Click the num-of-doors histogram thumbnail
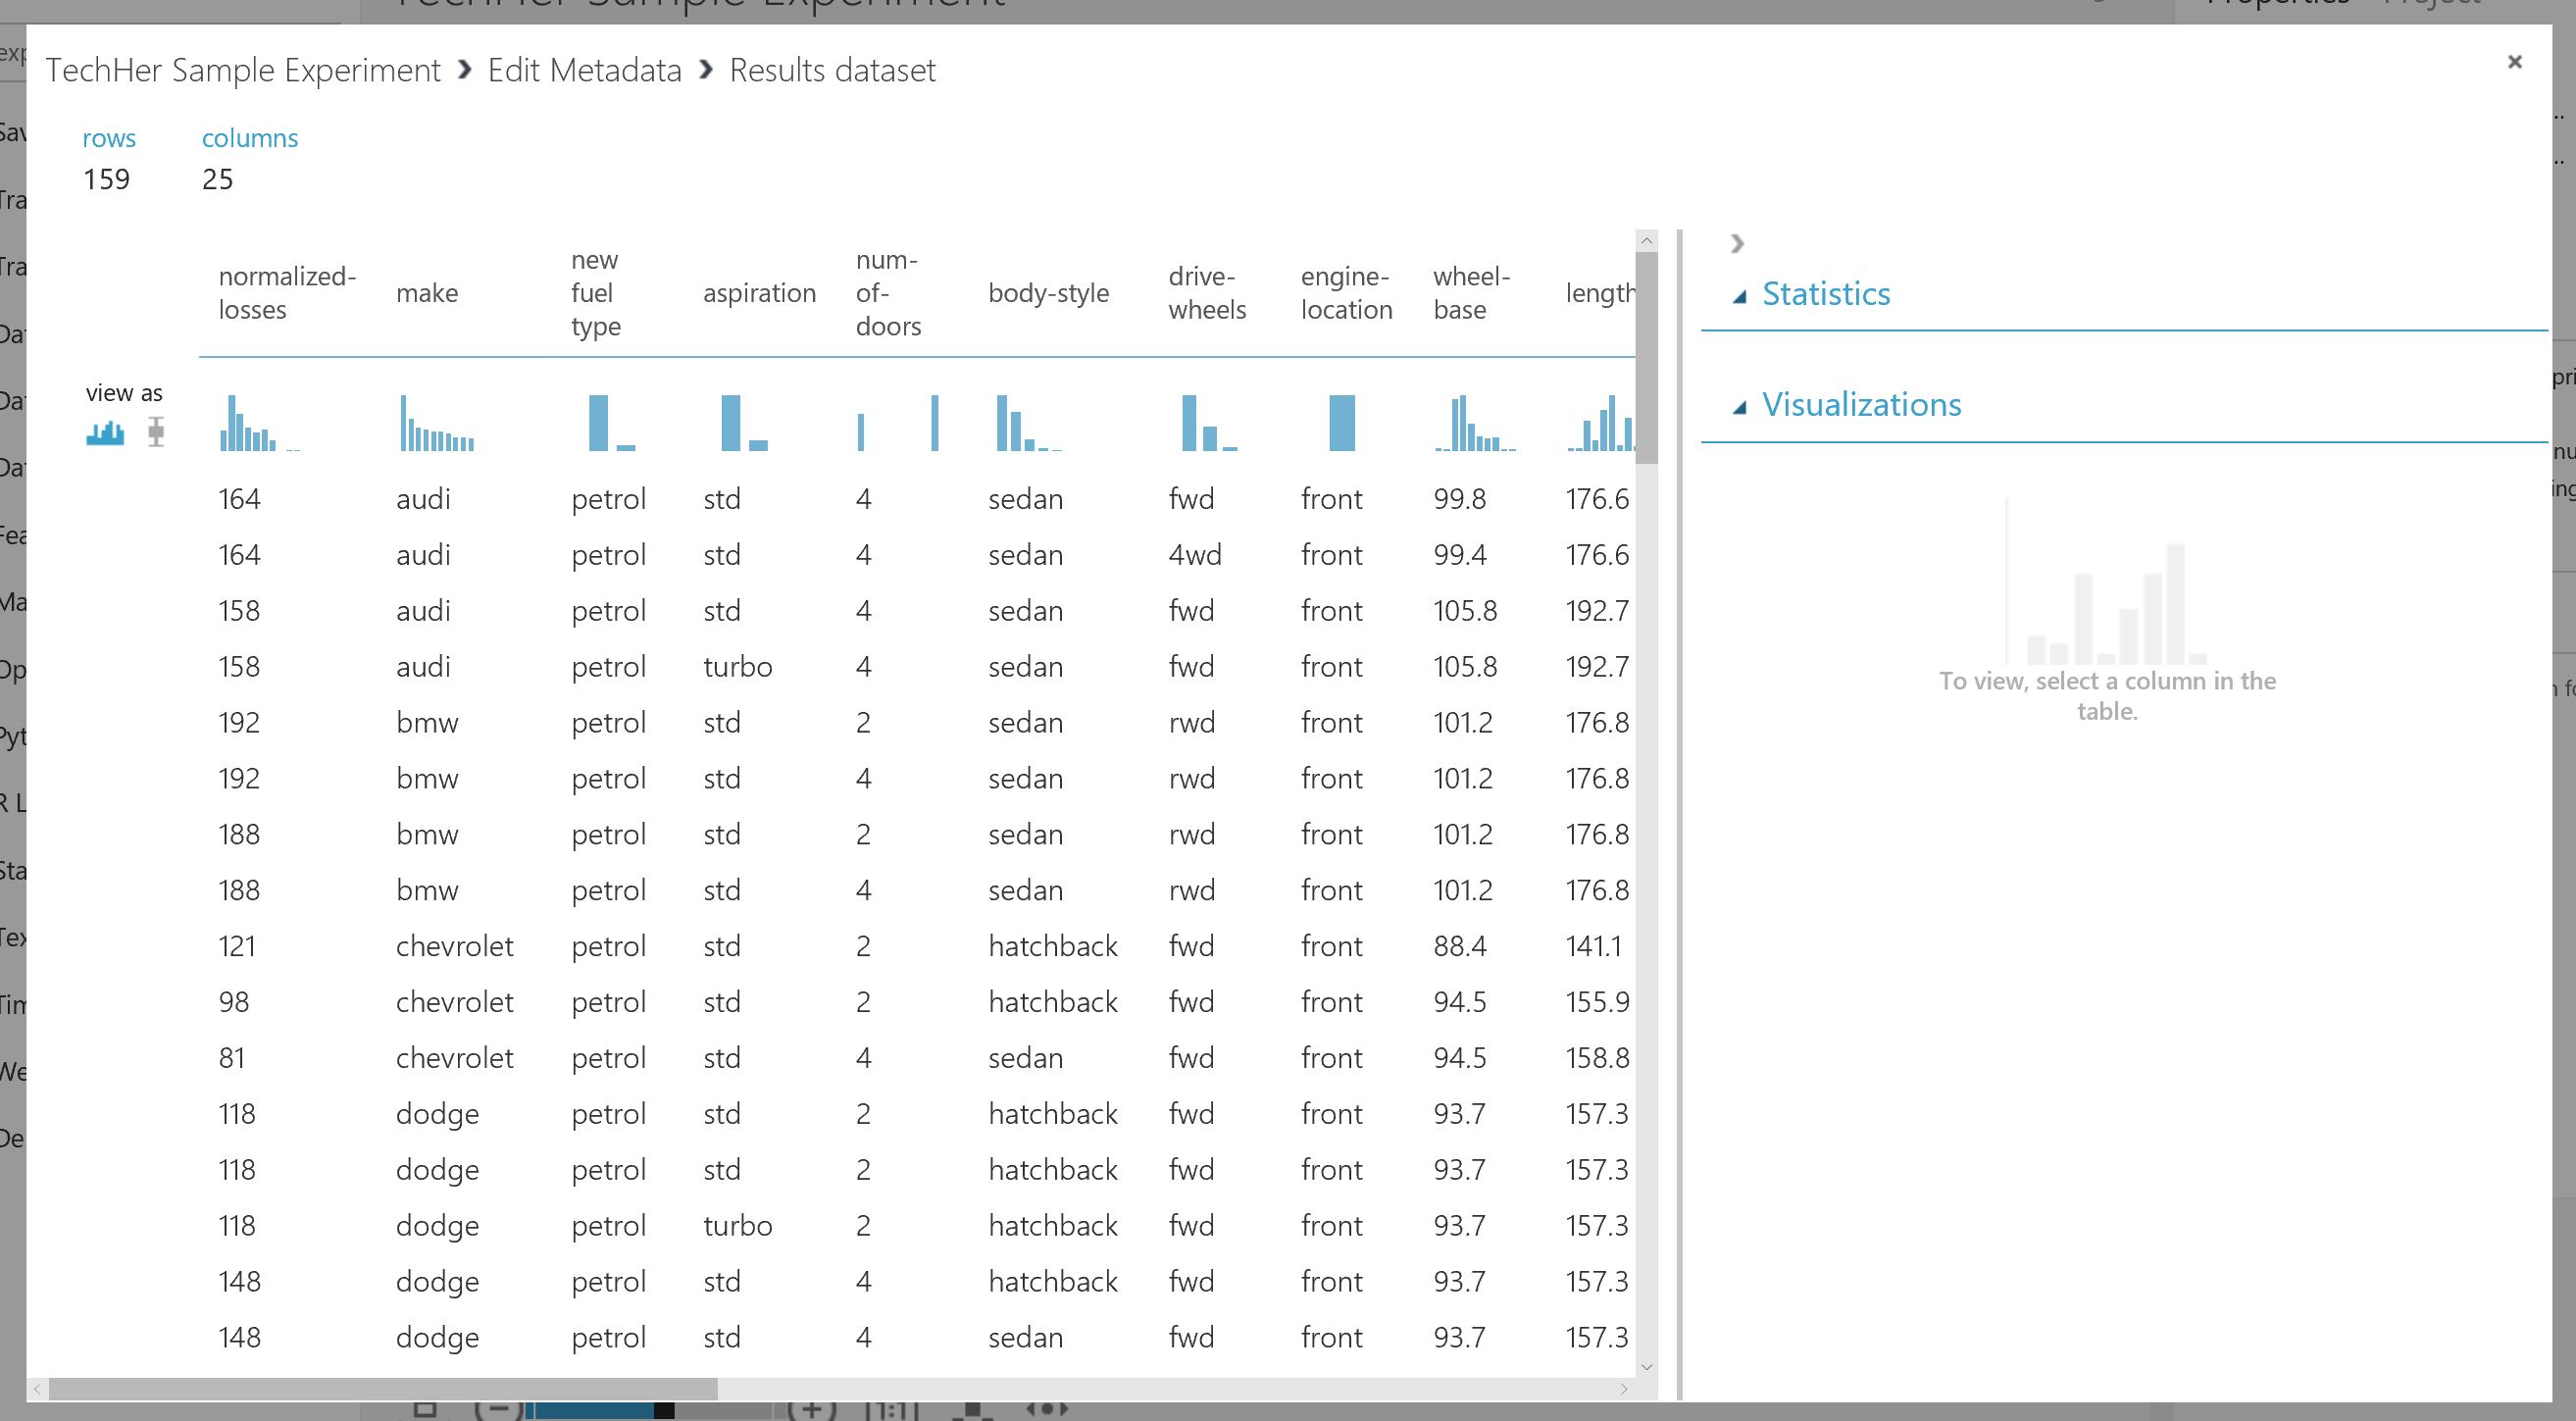 897,424
